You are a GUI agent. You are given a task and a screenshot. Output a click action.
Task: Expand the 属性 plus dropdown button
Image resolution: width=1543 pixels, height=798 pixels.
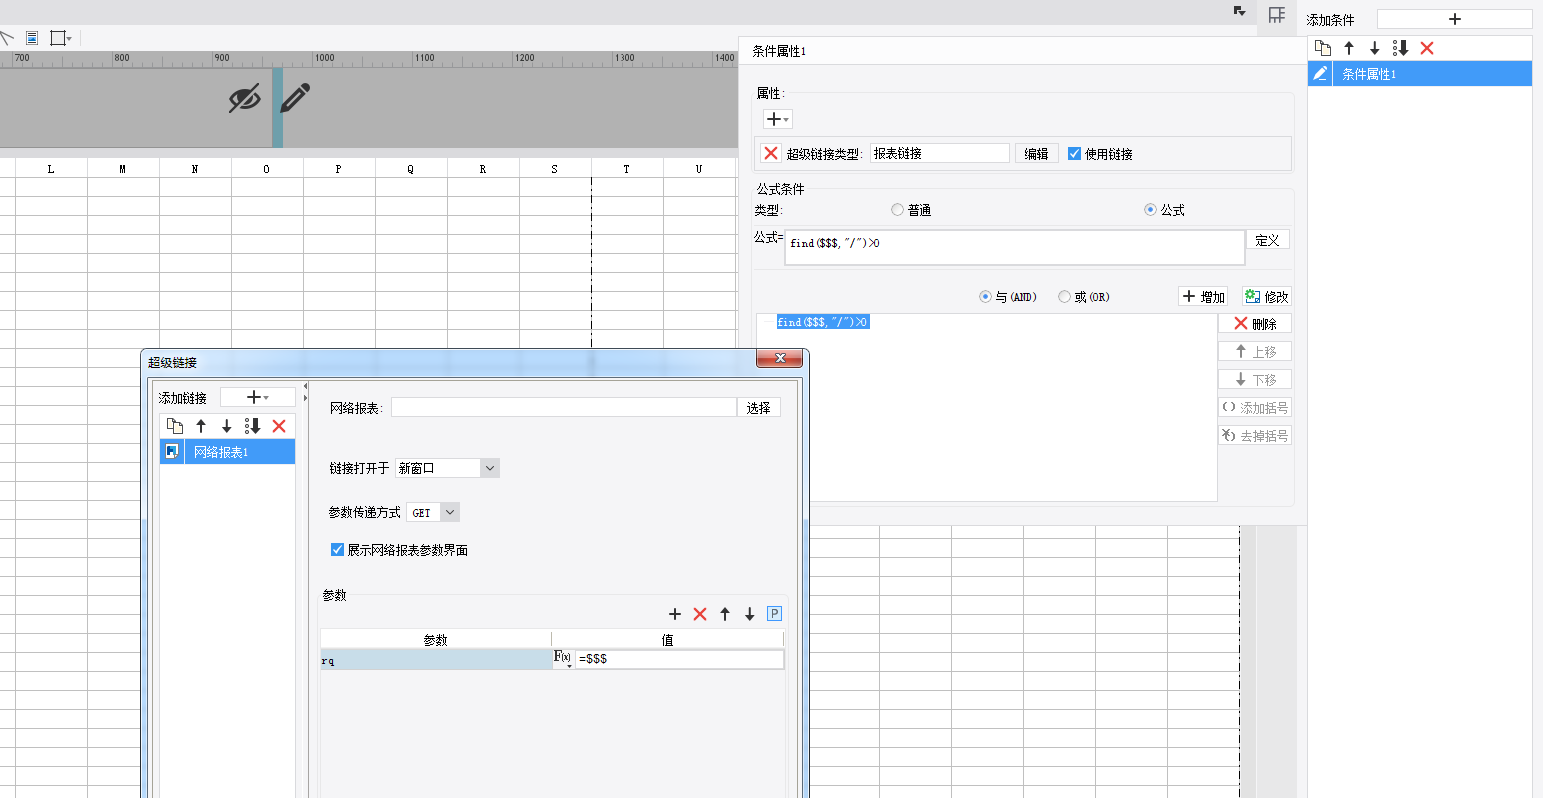[x=777, y=119]
